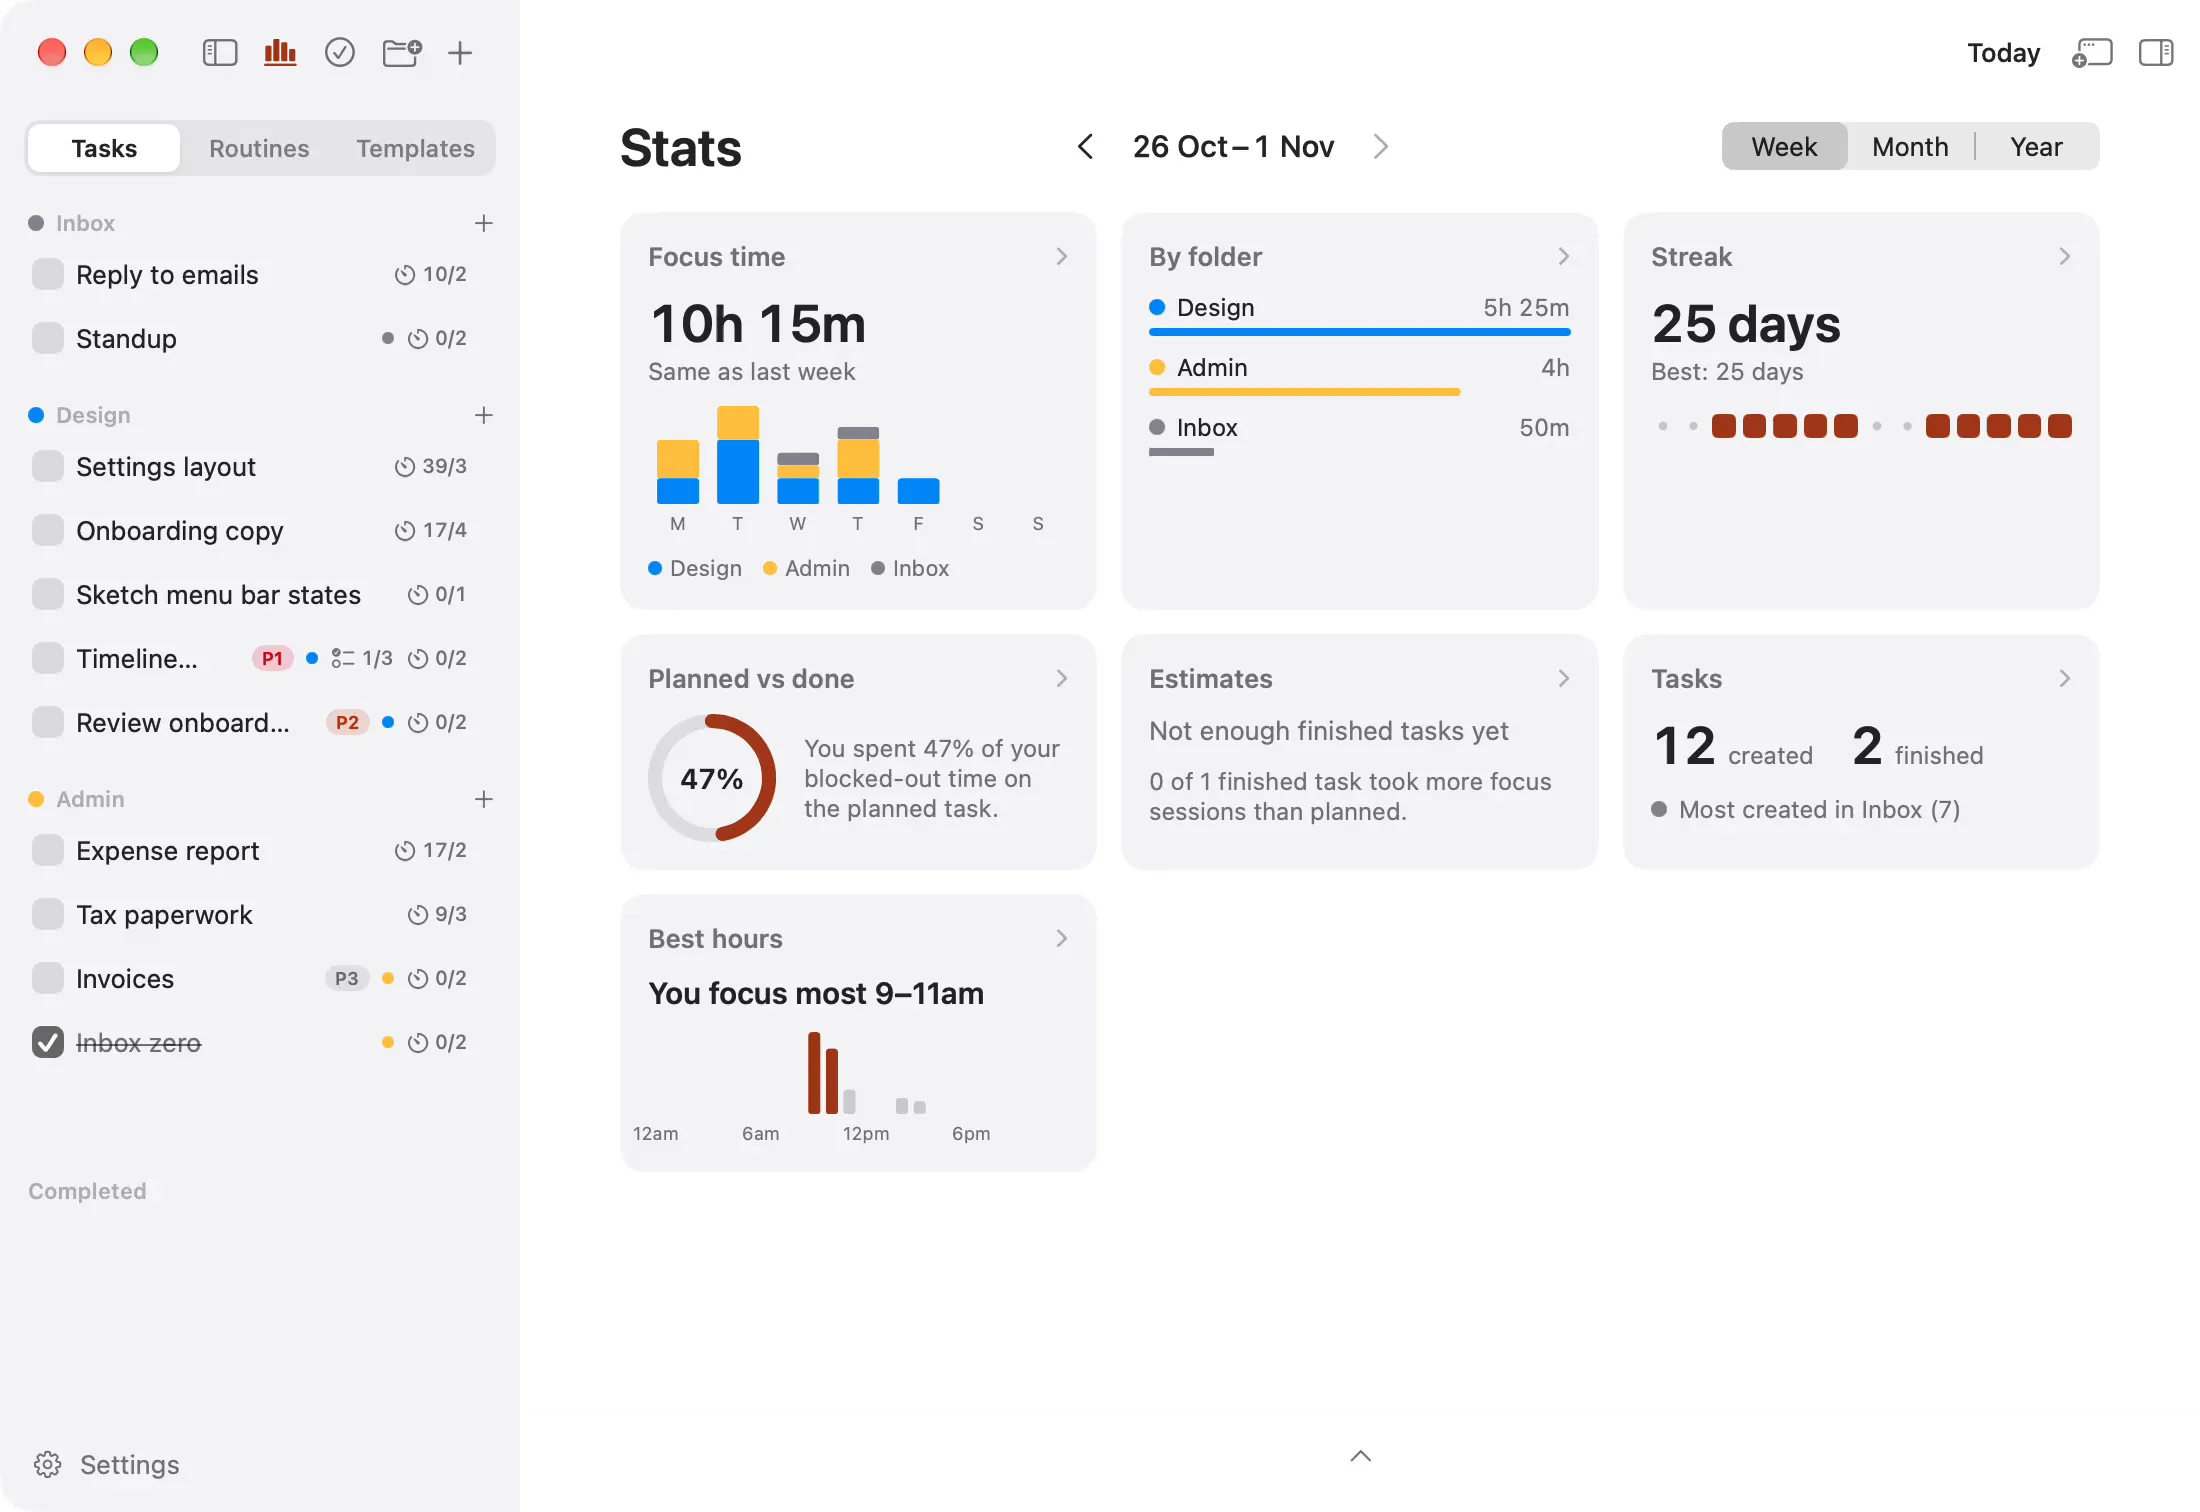Add a new task with toolbar plus

pyautogui.click(x=460, y=52)
